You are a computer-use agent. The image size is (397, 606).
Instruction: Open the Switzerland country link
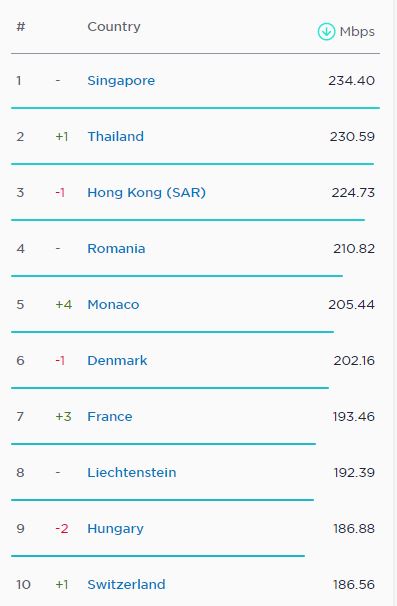coord(126,584)
